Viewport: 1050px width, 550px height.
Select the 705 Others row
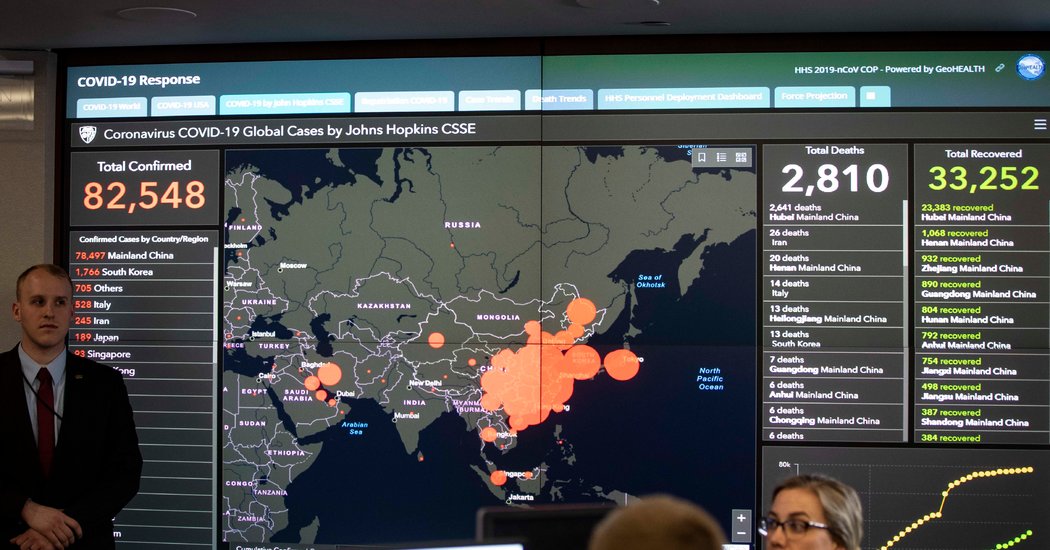141,288
